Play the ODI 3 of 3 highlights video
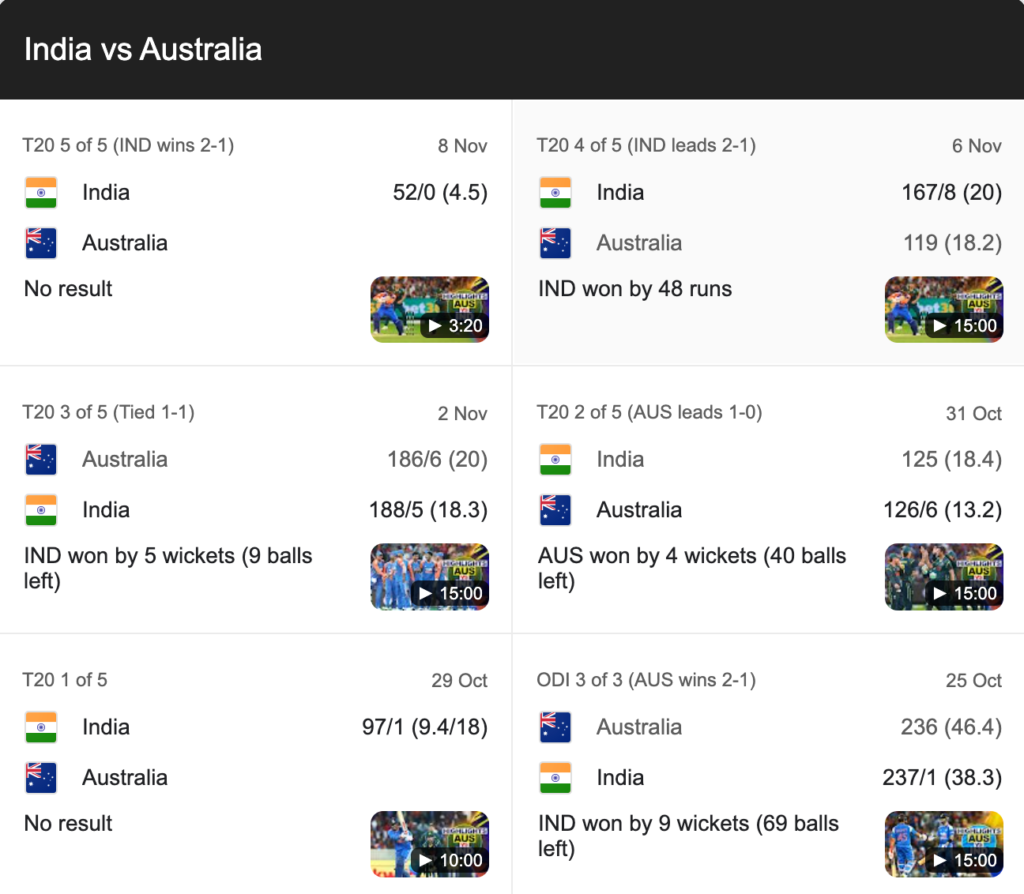This screenshot has width=1024, height=894. coord(943,844)
